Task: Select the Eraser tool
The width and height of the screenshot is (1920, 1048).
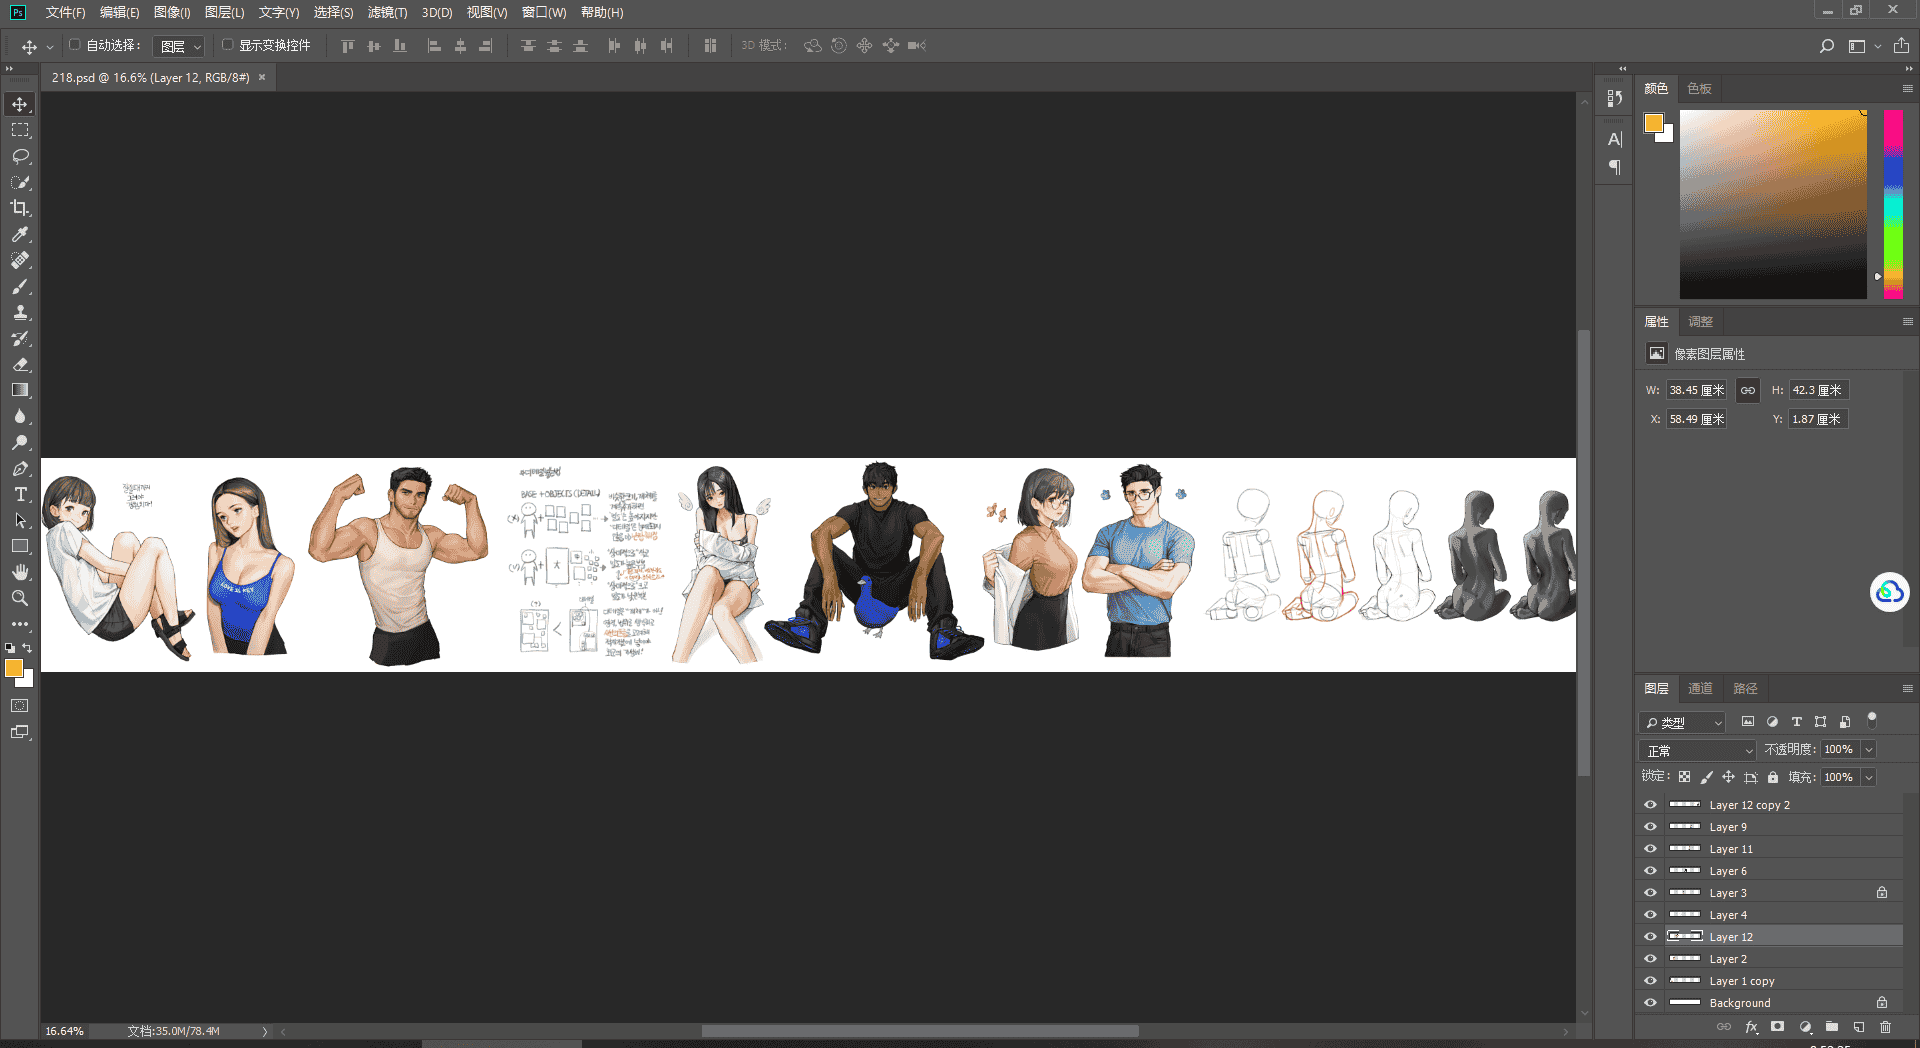Action: click(20, 364)
